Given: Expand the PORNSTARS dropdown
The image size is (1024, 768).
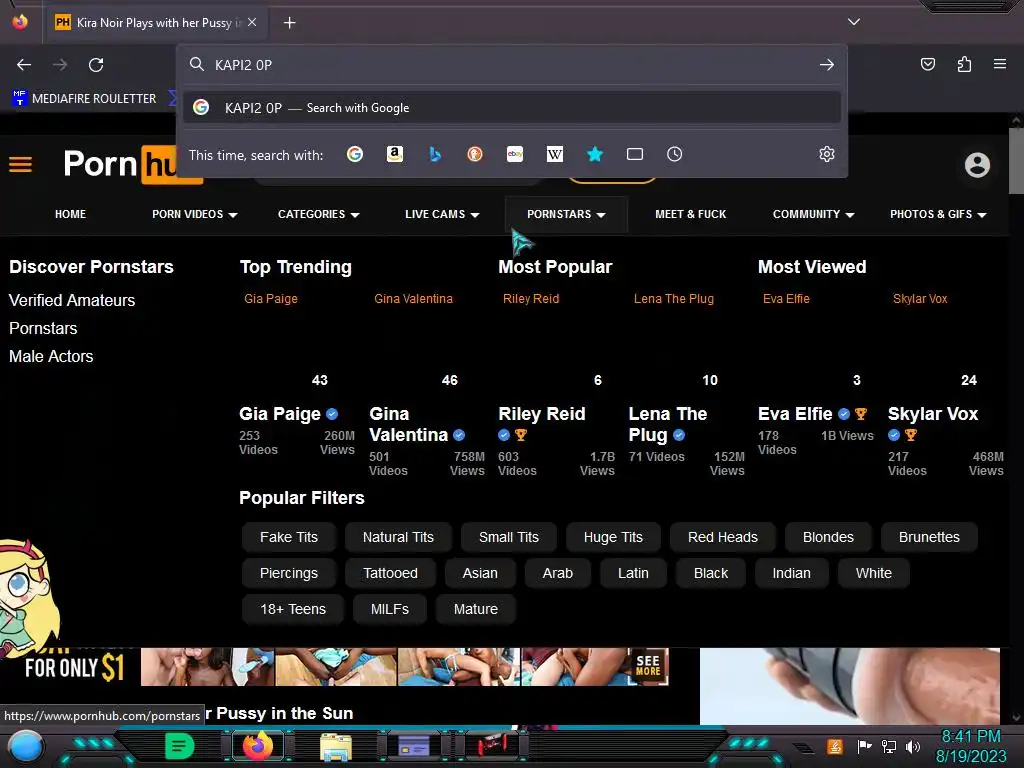Looking at the screenshot, I should tap(566, 214).
